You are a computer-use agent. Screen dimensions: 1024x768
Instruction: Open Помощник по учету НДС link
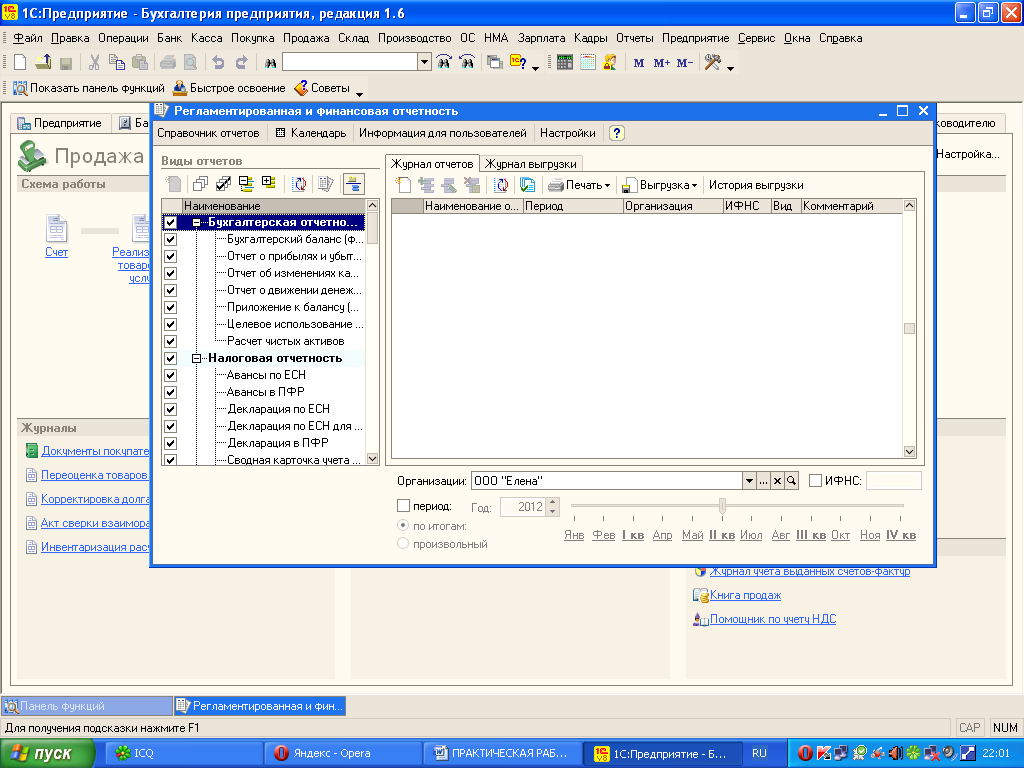pyautogui.click(x=773, y=619)
